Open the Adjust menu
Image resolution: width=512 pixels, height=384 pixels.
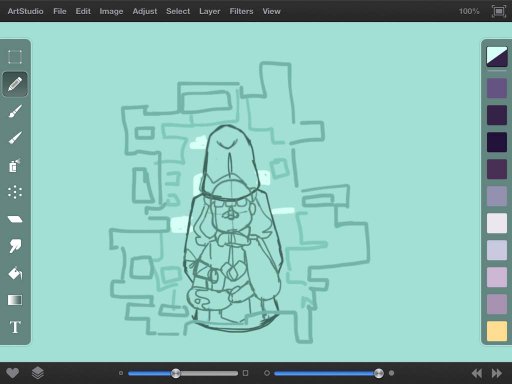coord(145,11)
